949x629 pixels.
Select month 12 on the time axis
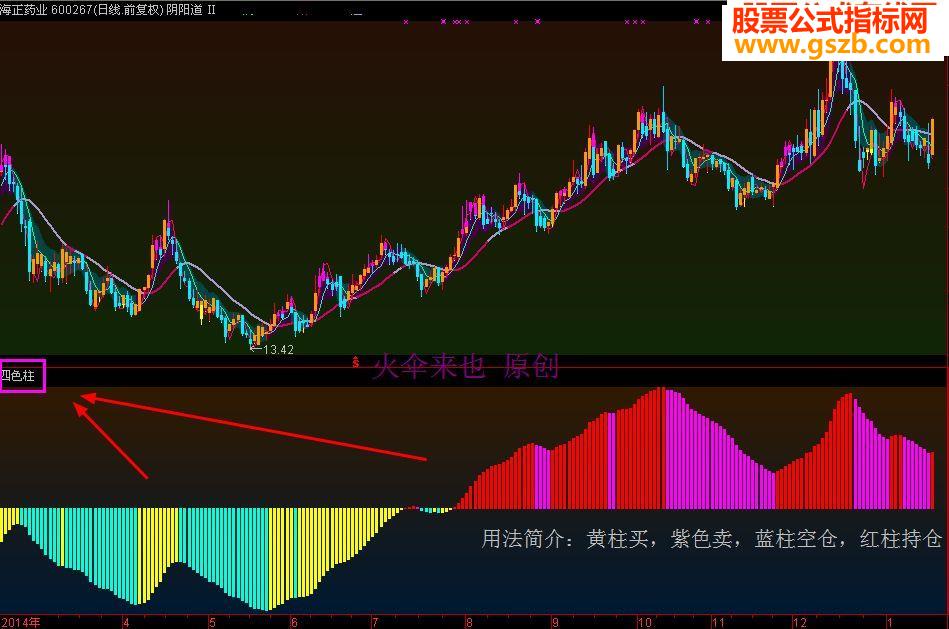click(x=800, y=622)
